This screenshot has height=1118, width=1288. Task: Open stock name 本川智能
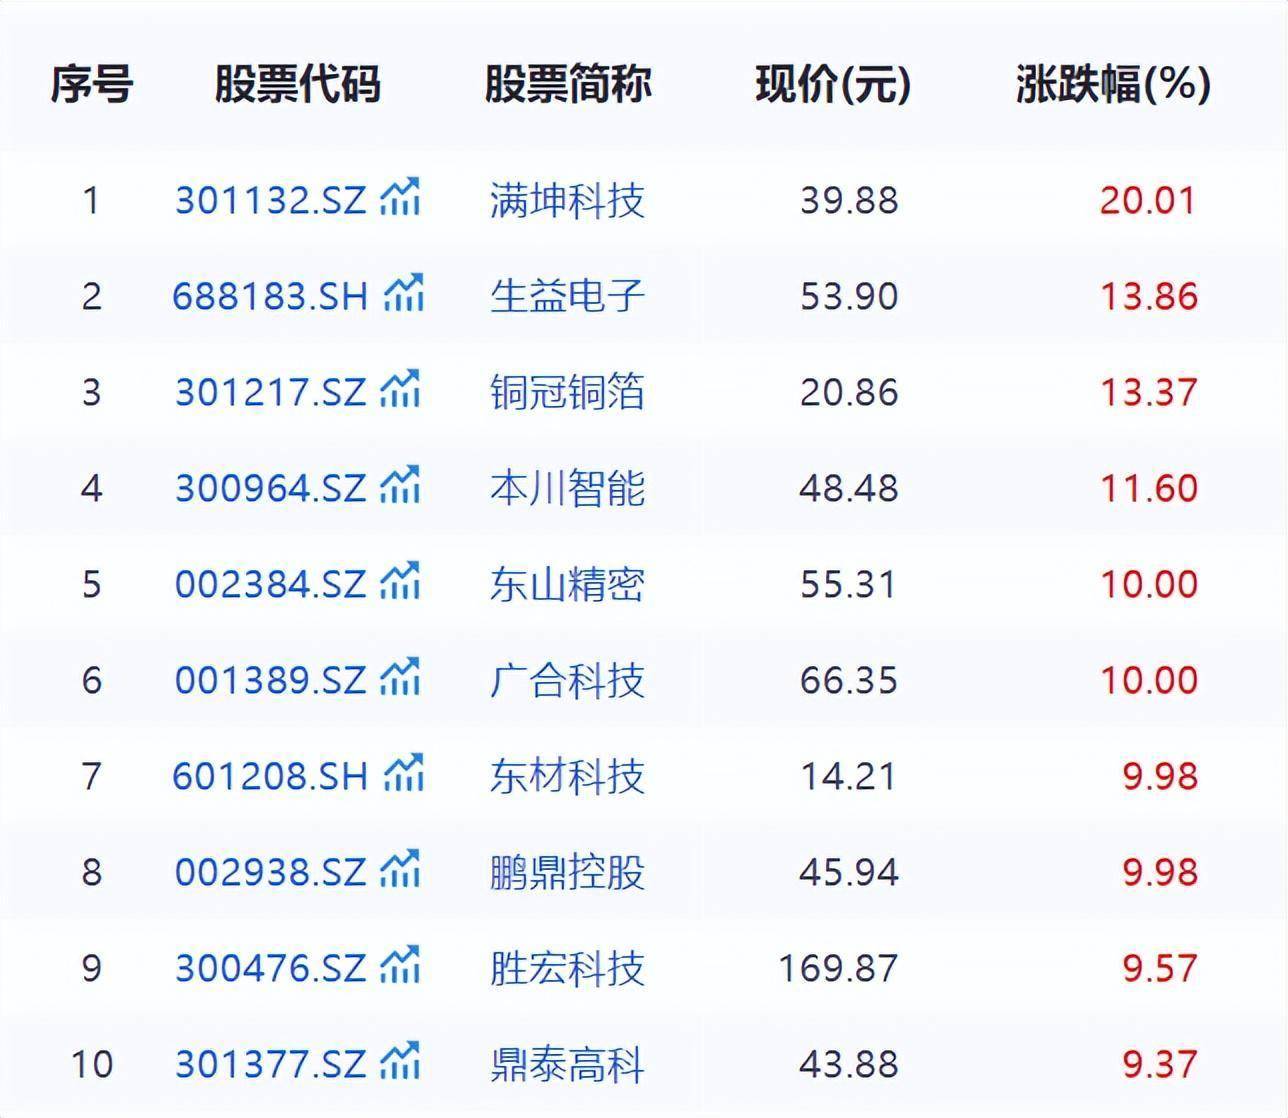pyautogui.click(x=567, y=489)
